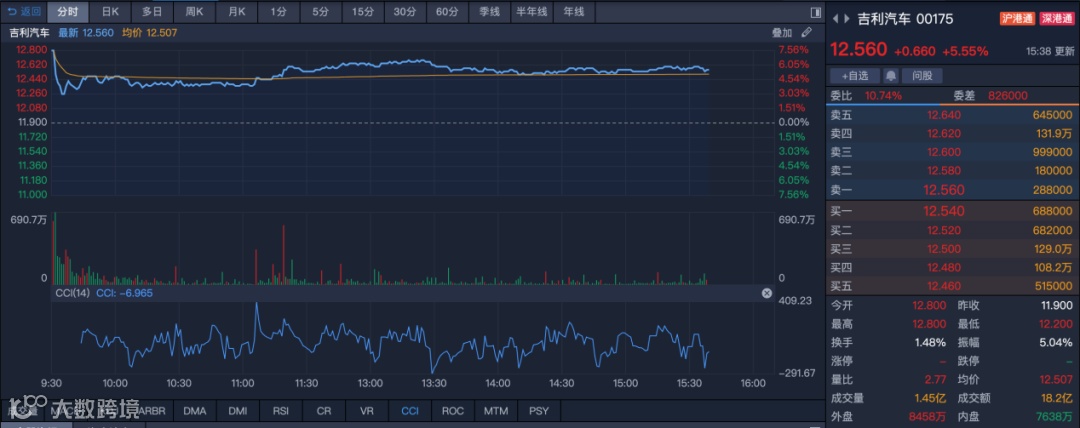
Task: Switch to the 季线 tab
Action: click(x=488, y=12)
